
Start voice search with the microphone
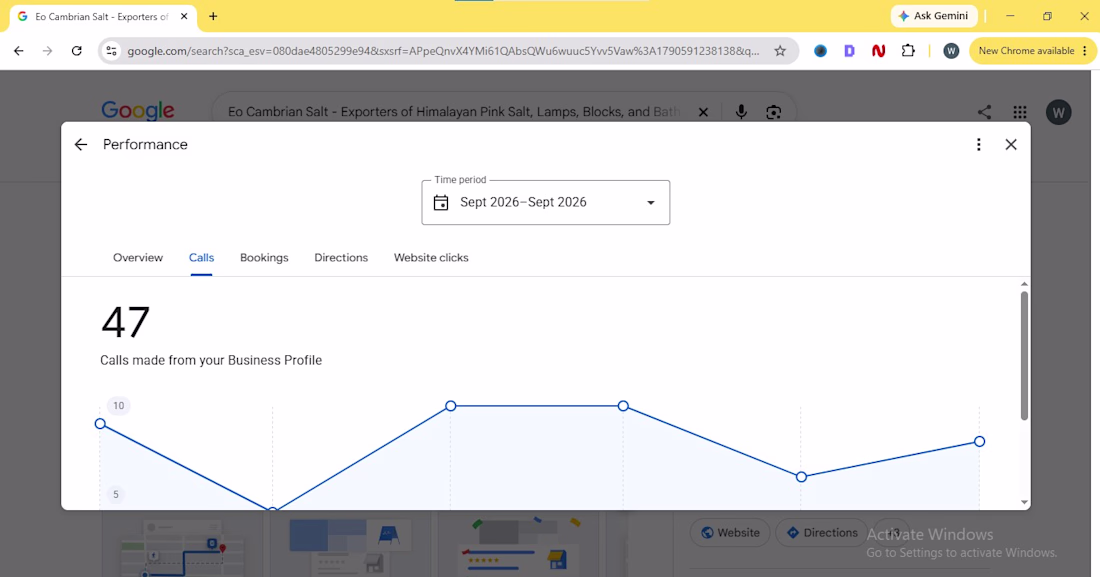[741, 112]
